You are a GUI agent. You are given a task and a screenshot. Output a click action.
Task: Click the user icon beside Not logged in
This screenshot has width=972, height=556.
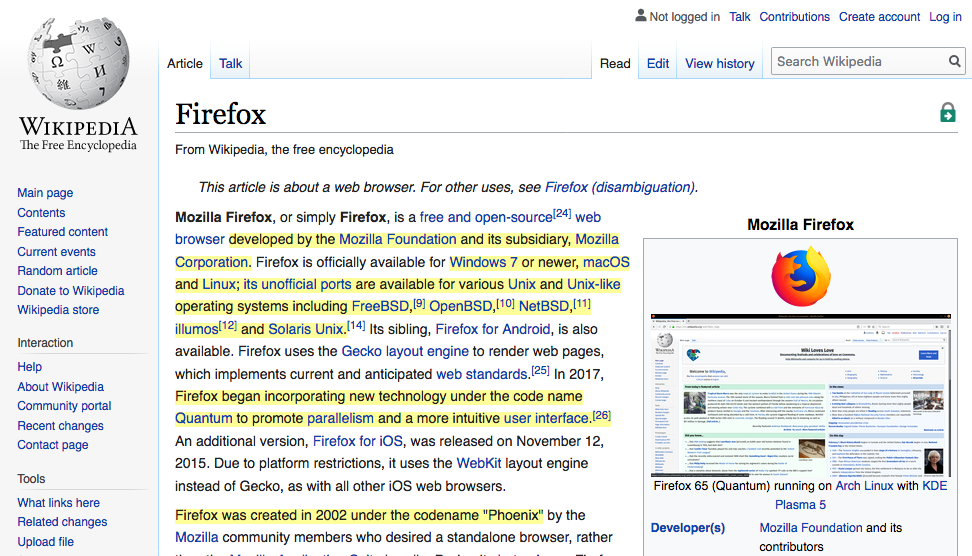640,16
